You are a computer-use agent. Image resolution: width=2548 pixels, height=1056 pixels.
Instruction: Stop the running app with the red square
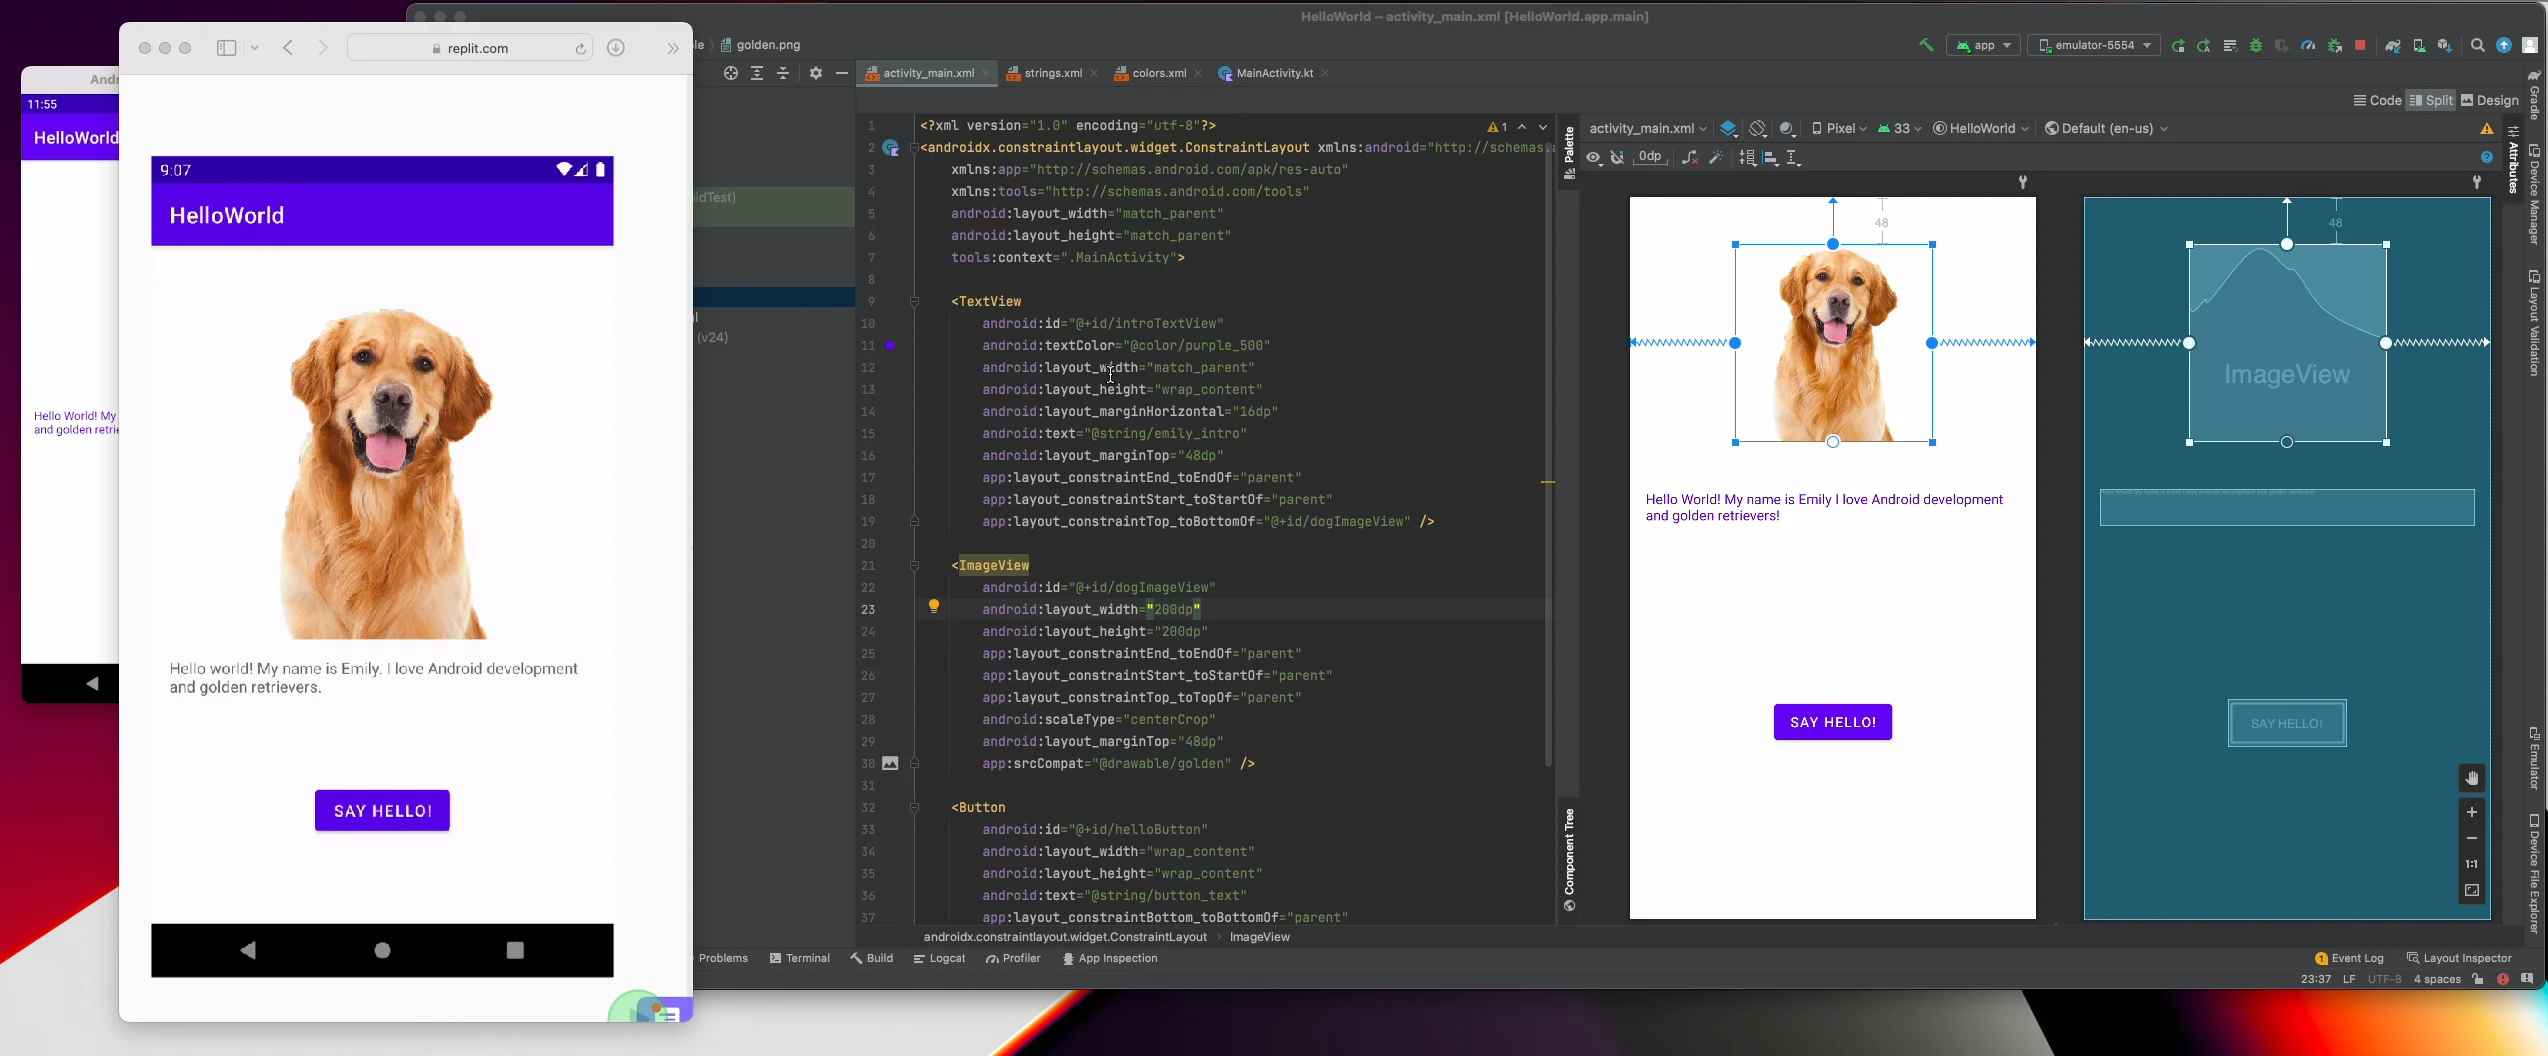click(x=2360, y=45)
